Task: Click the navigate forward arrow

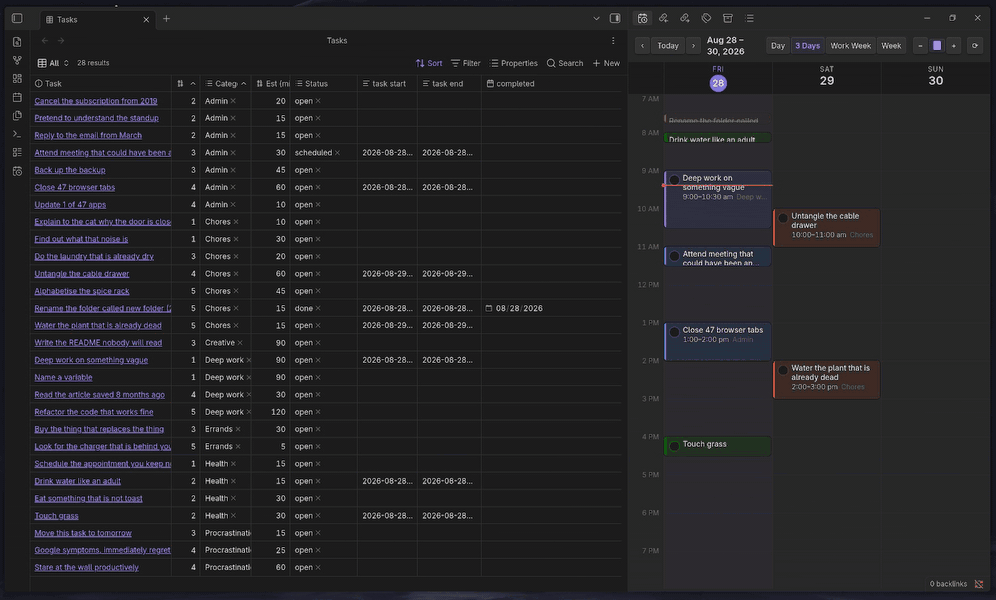Action: (x=61, y=41)
